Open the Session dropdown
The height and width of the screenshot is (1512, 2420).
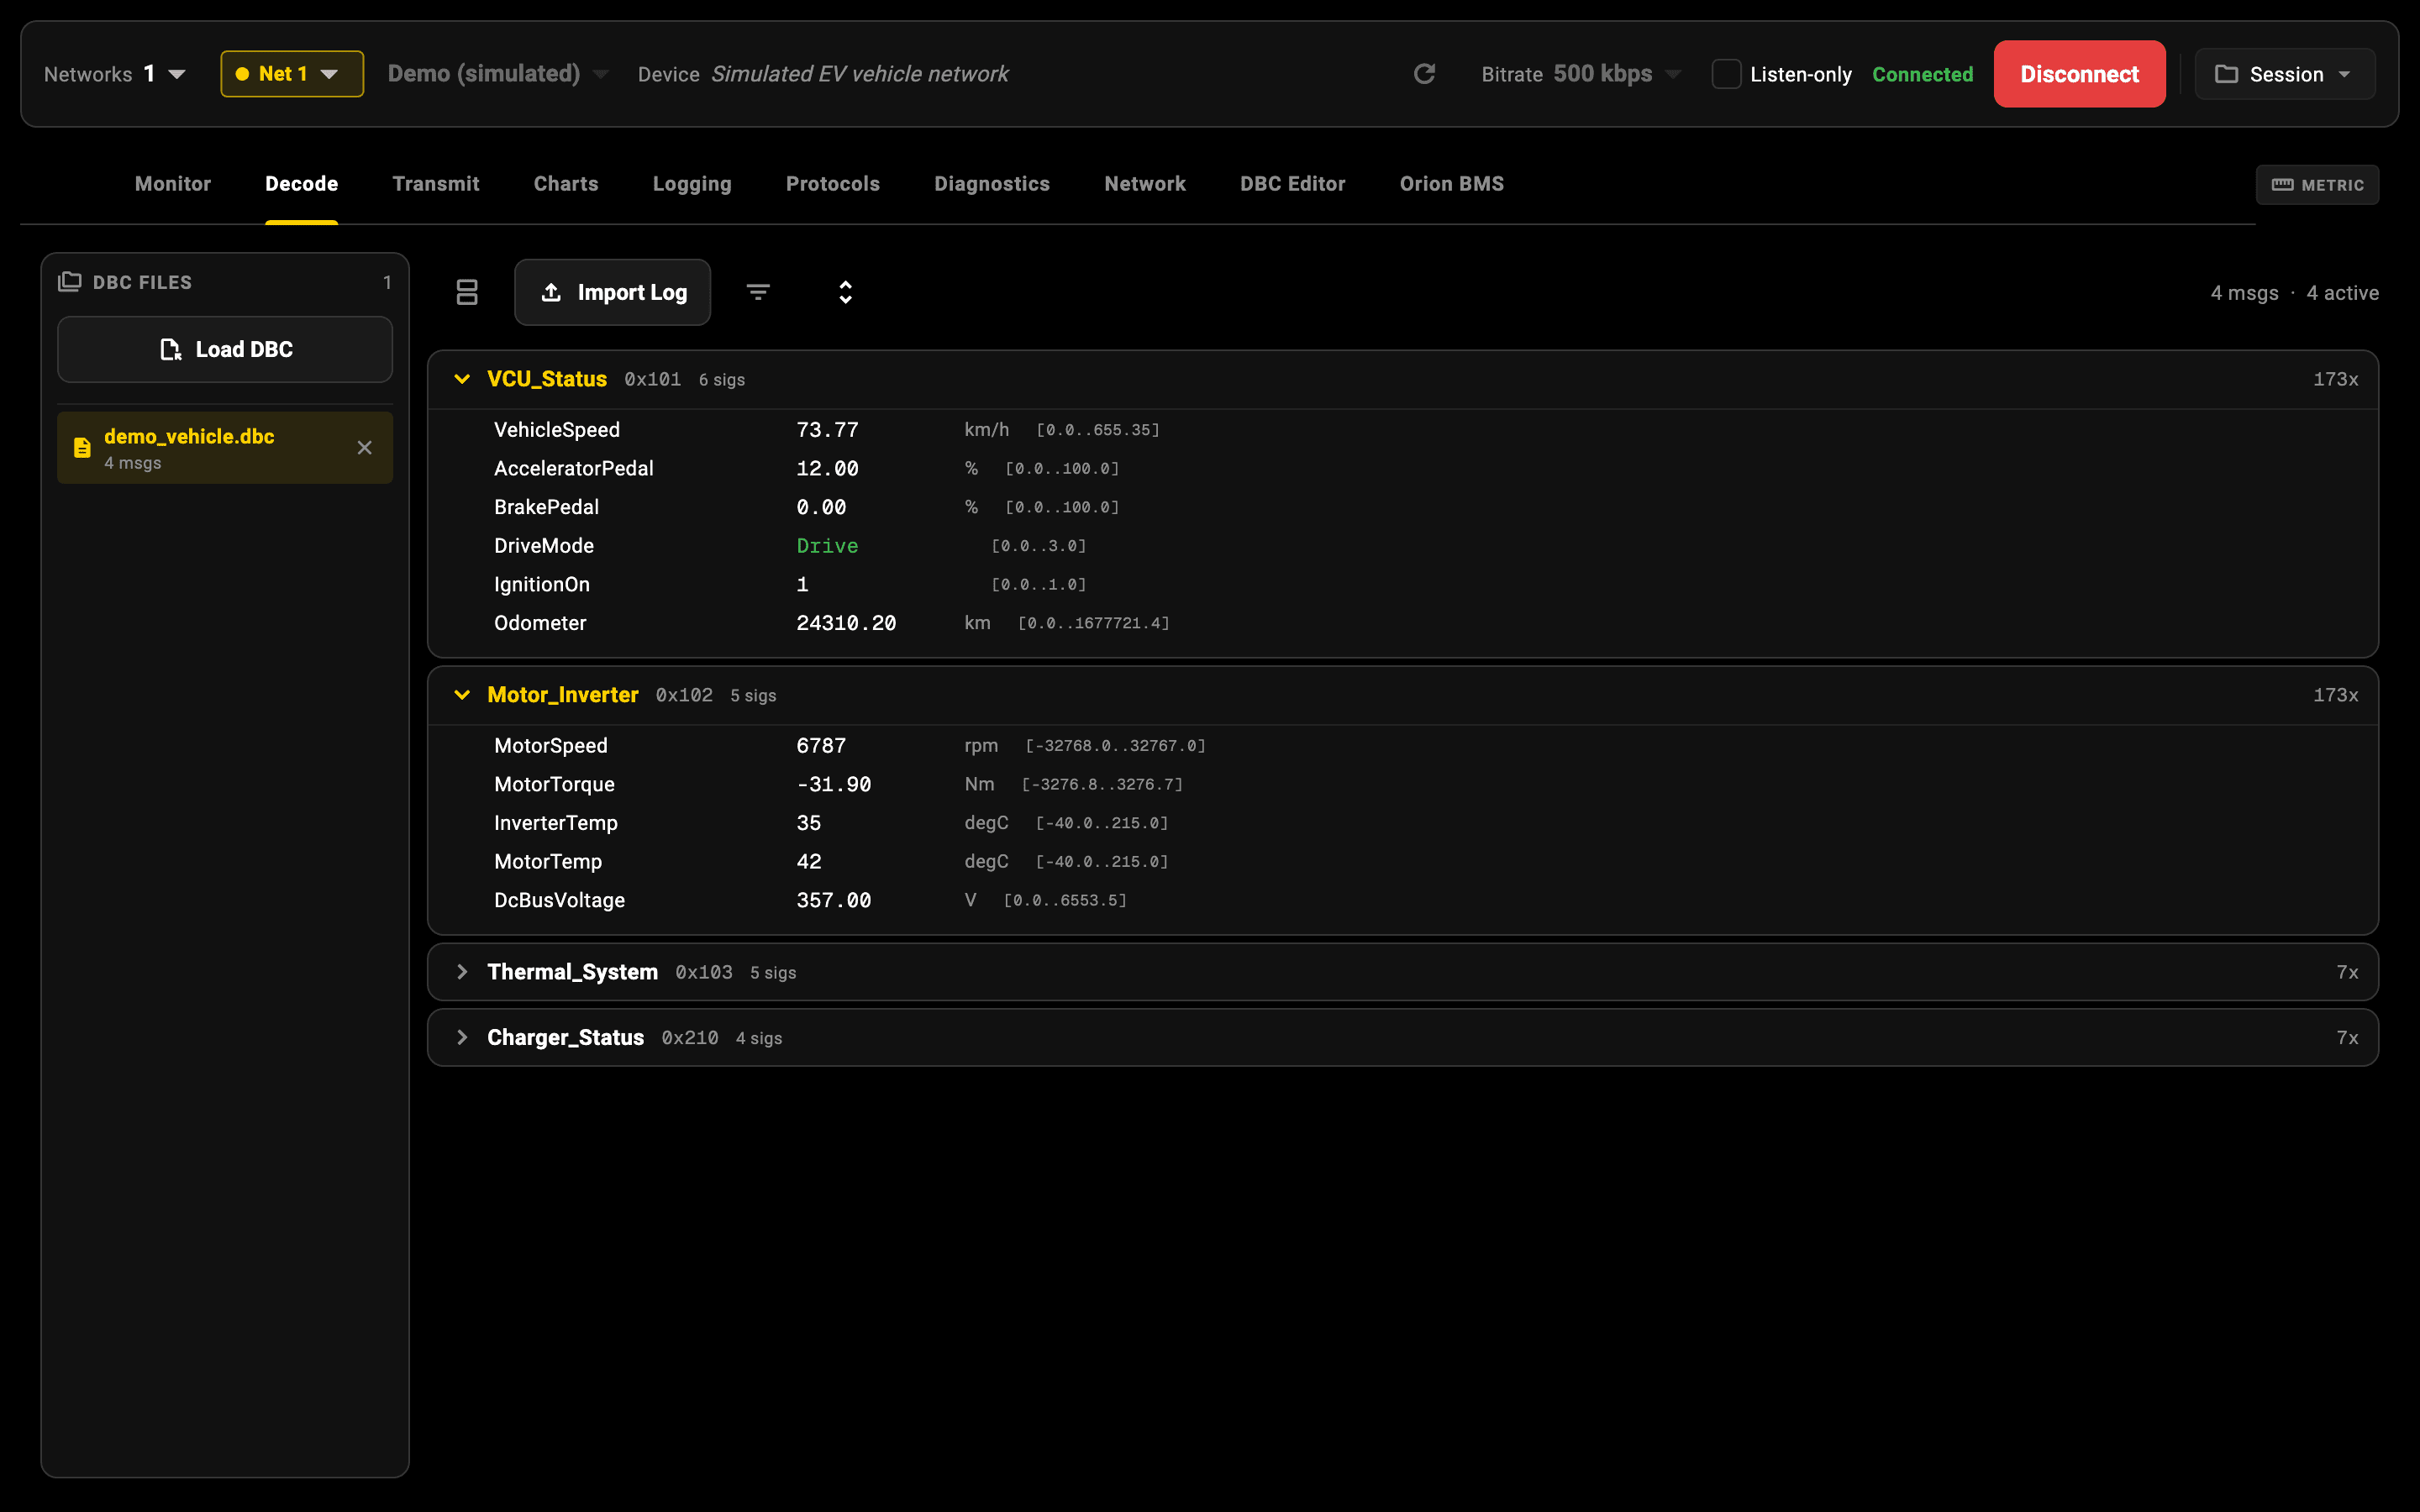pyautogui.click(x=2284, y=74)
